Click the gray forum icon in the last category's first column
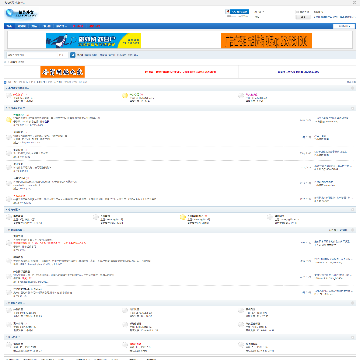 click(x=9, y=345)
